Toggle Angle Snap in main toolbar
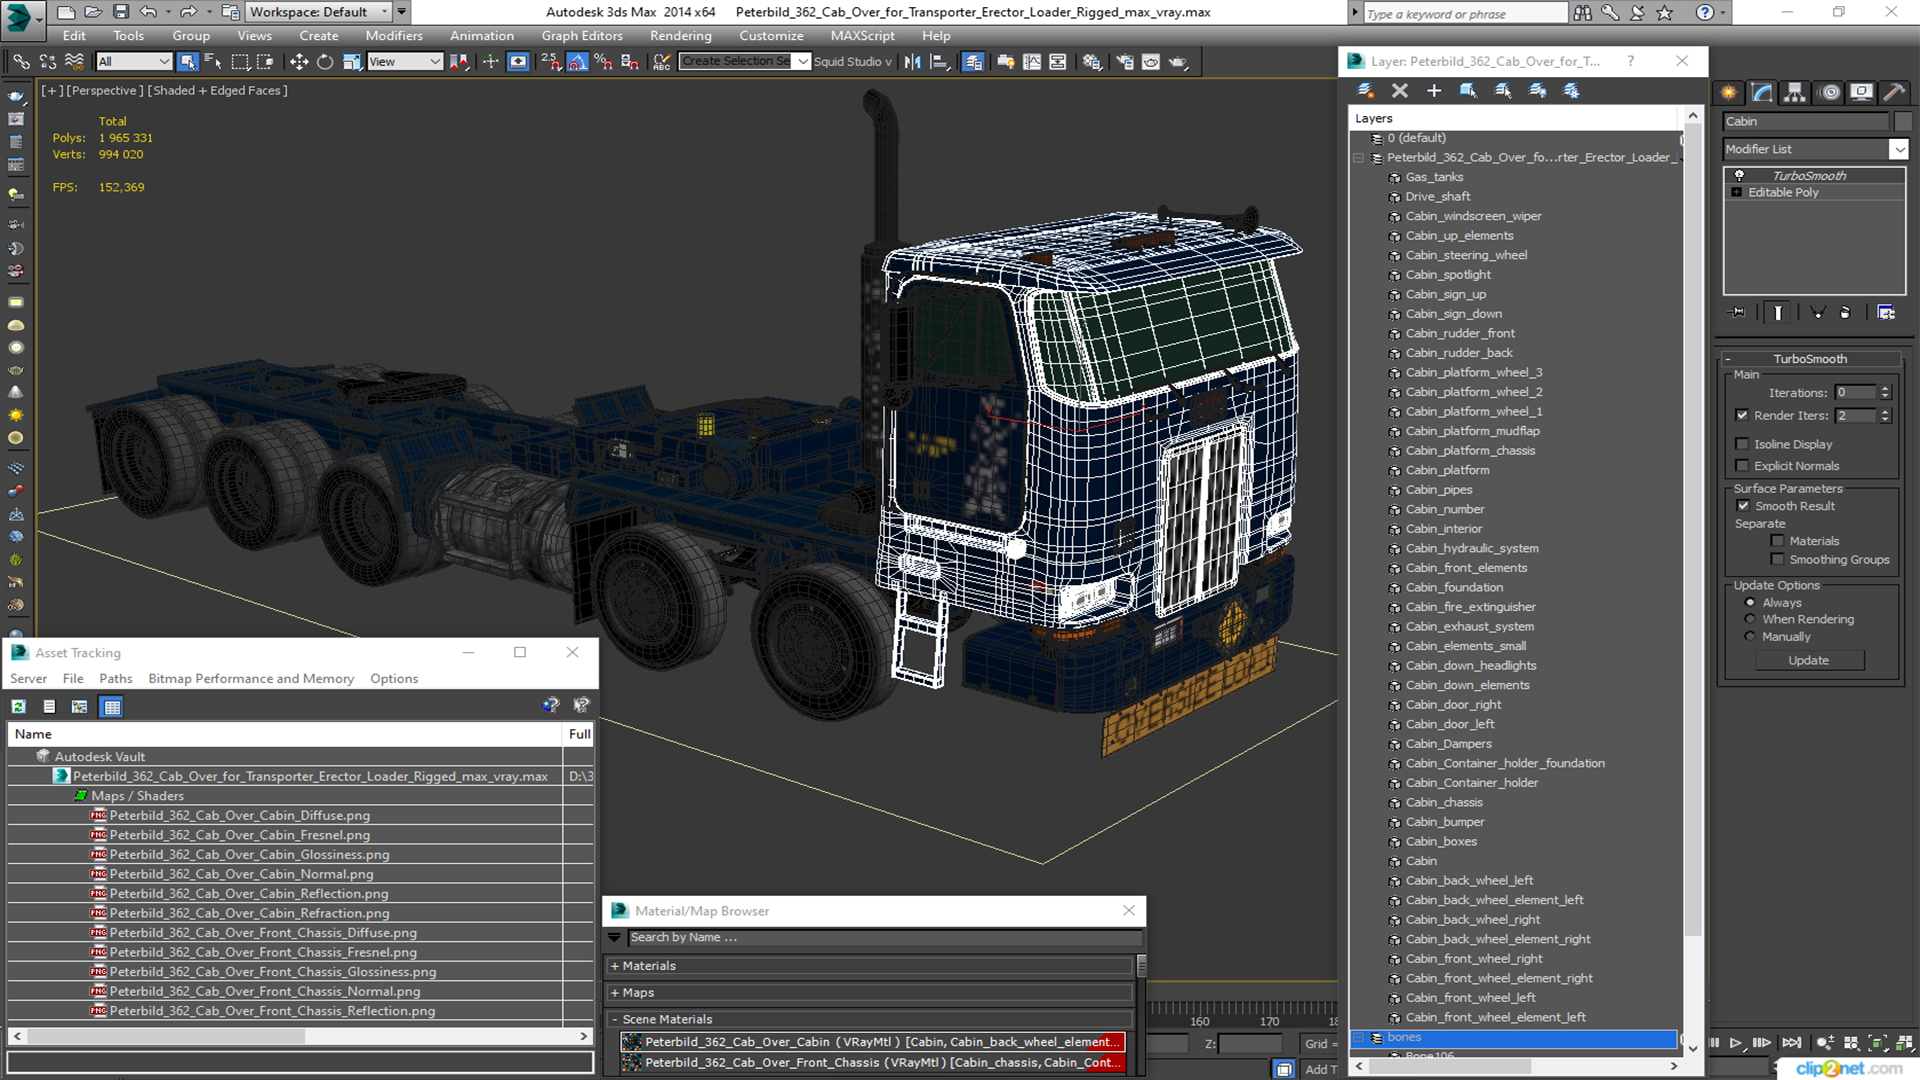 click(577, 61)
